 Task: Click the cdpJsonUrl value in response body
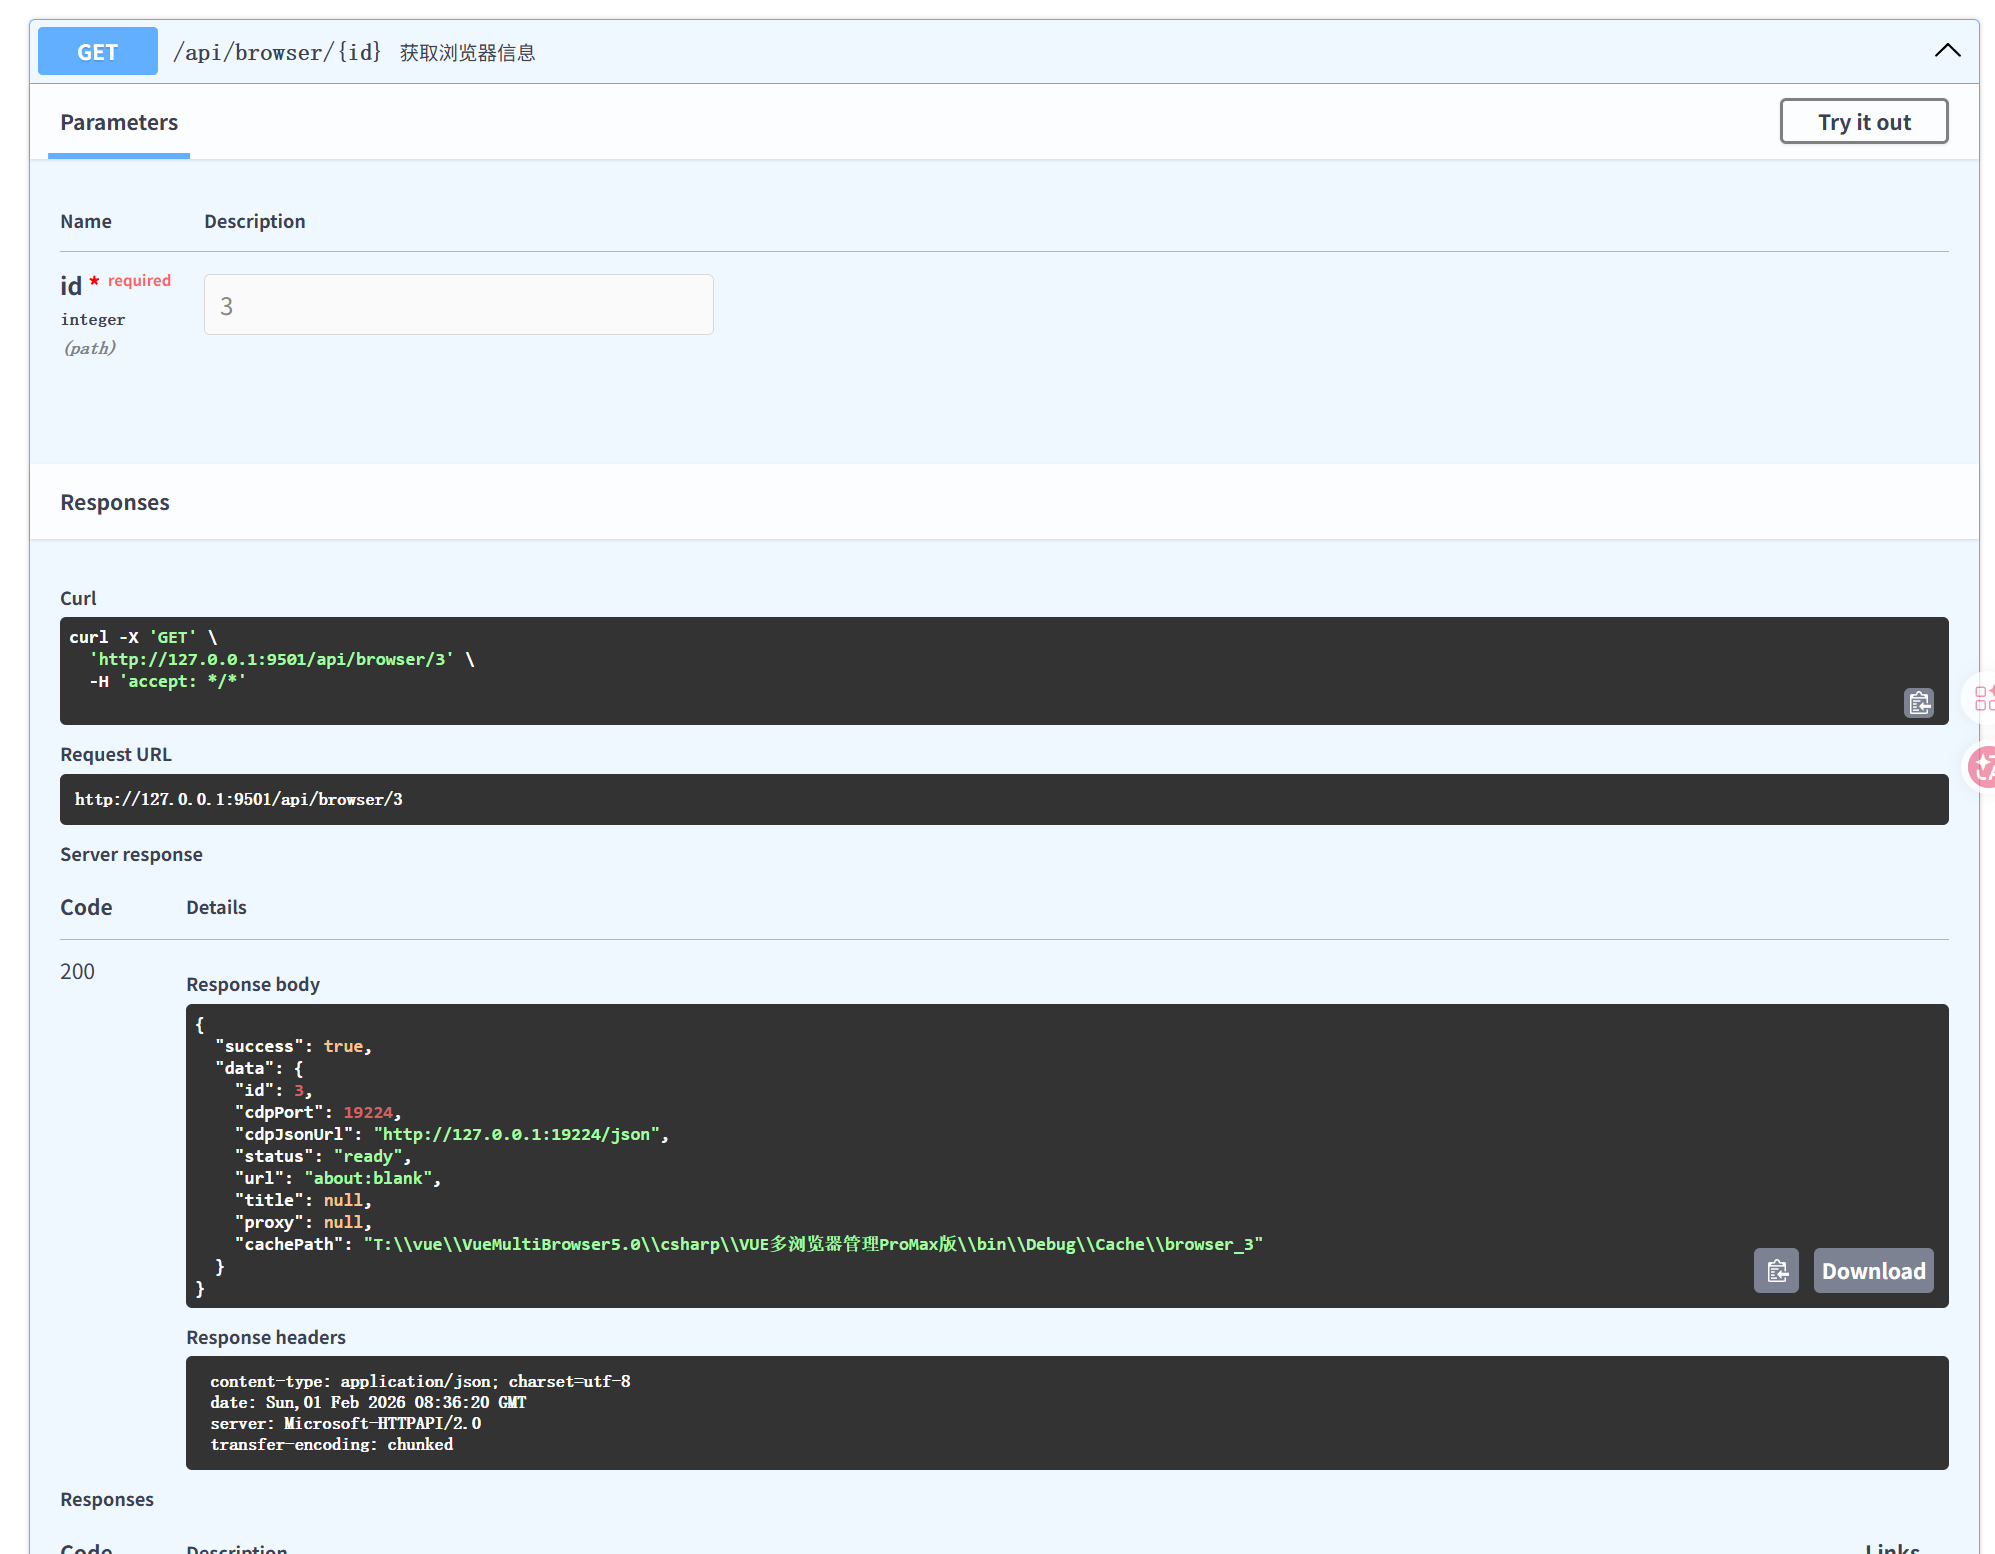point(516,1134)
